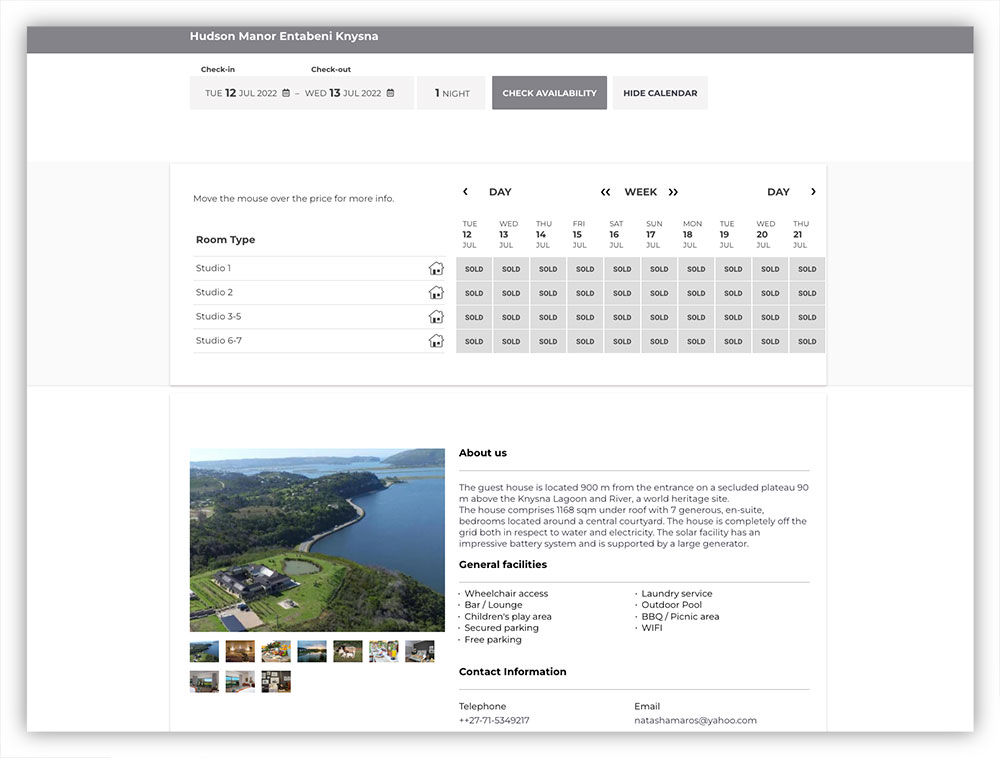1000x758 pixels.
Task: Select the Tue 12 Jul 2022 check-in date
Action: pos(241,93)
